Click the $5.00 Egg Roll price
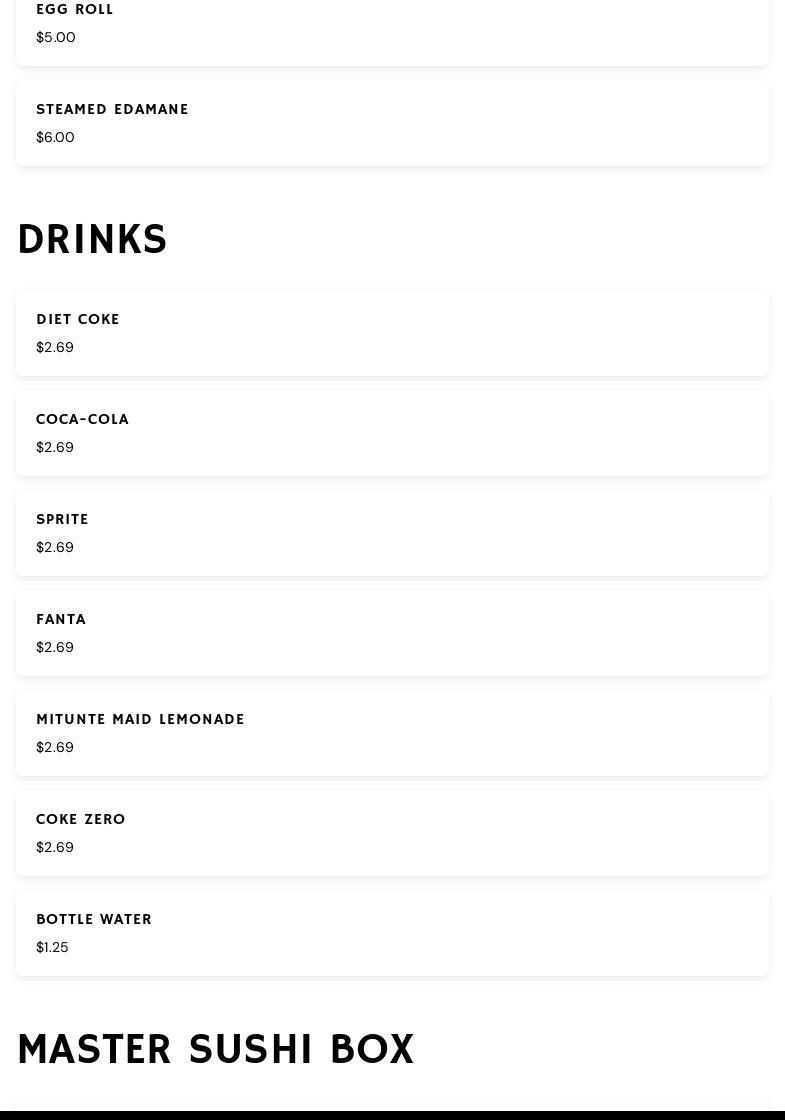This screenshot has height=1120, width=785. point(56,38)
